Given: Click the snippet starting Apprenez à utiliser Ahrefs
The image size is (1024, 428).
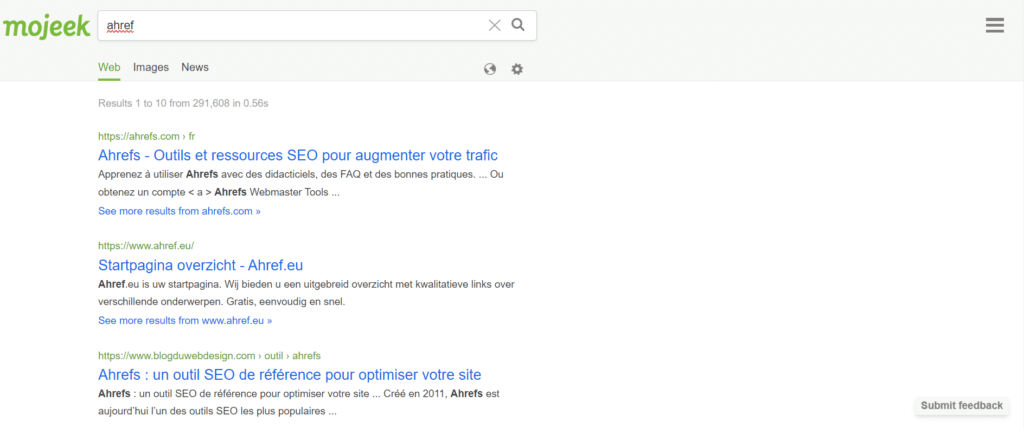Looking at the screenshot, I should point(301,184).
